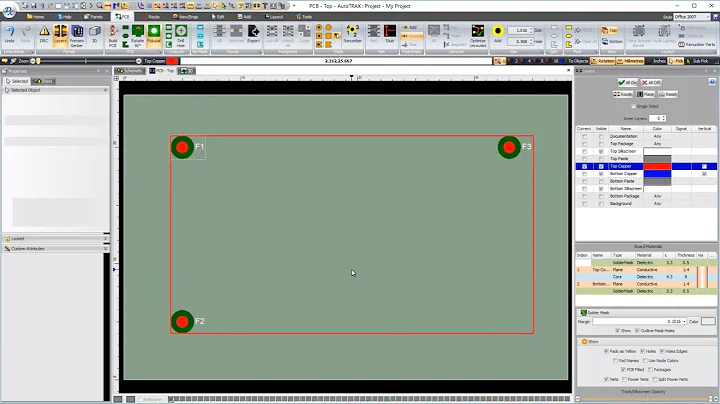The width and height of the screenshot is (720, 404).
Task: Toggle the Single Sided checkbox
Action: (633, 107)
